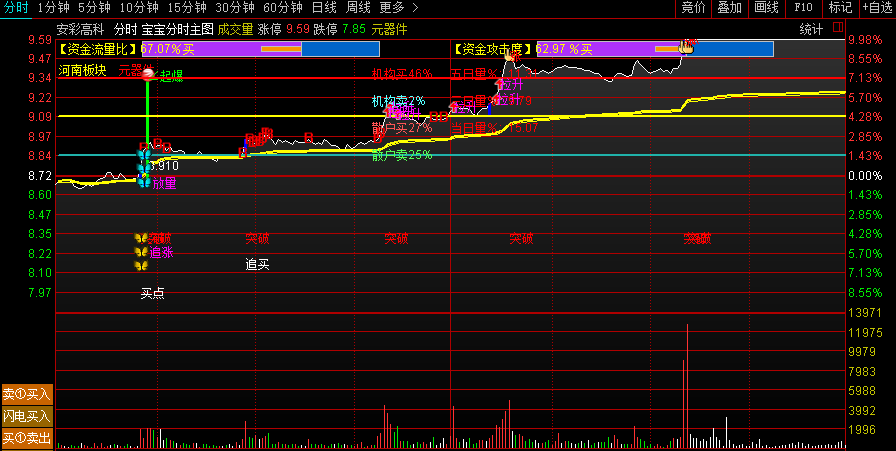Click the 7.97 price axis label
This screenshot has width=896, height=451.
pyautogui.click(x=40, y=293)
